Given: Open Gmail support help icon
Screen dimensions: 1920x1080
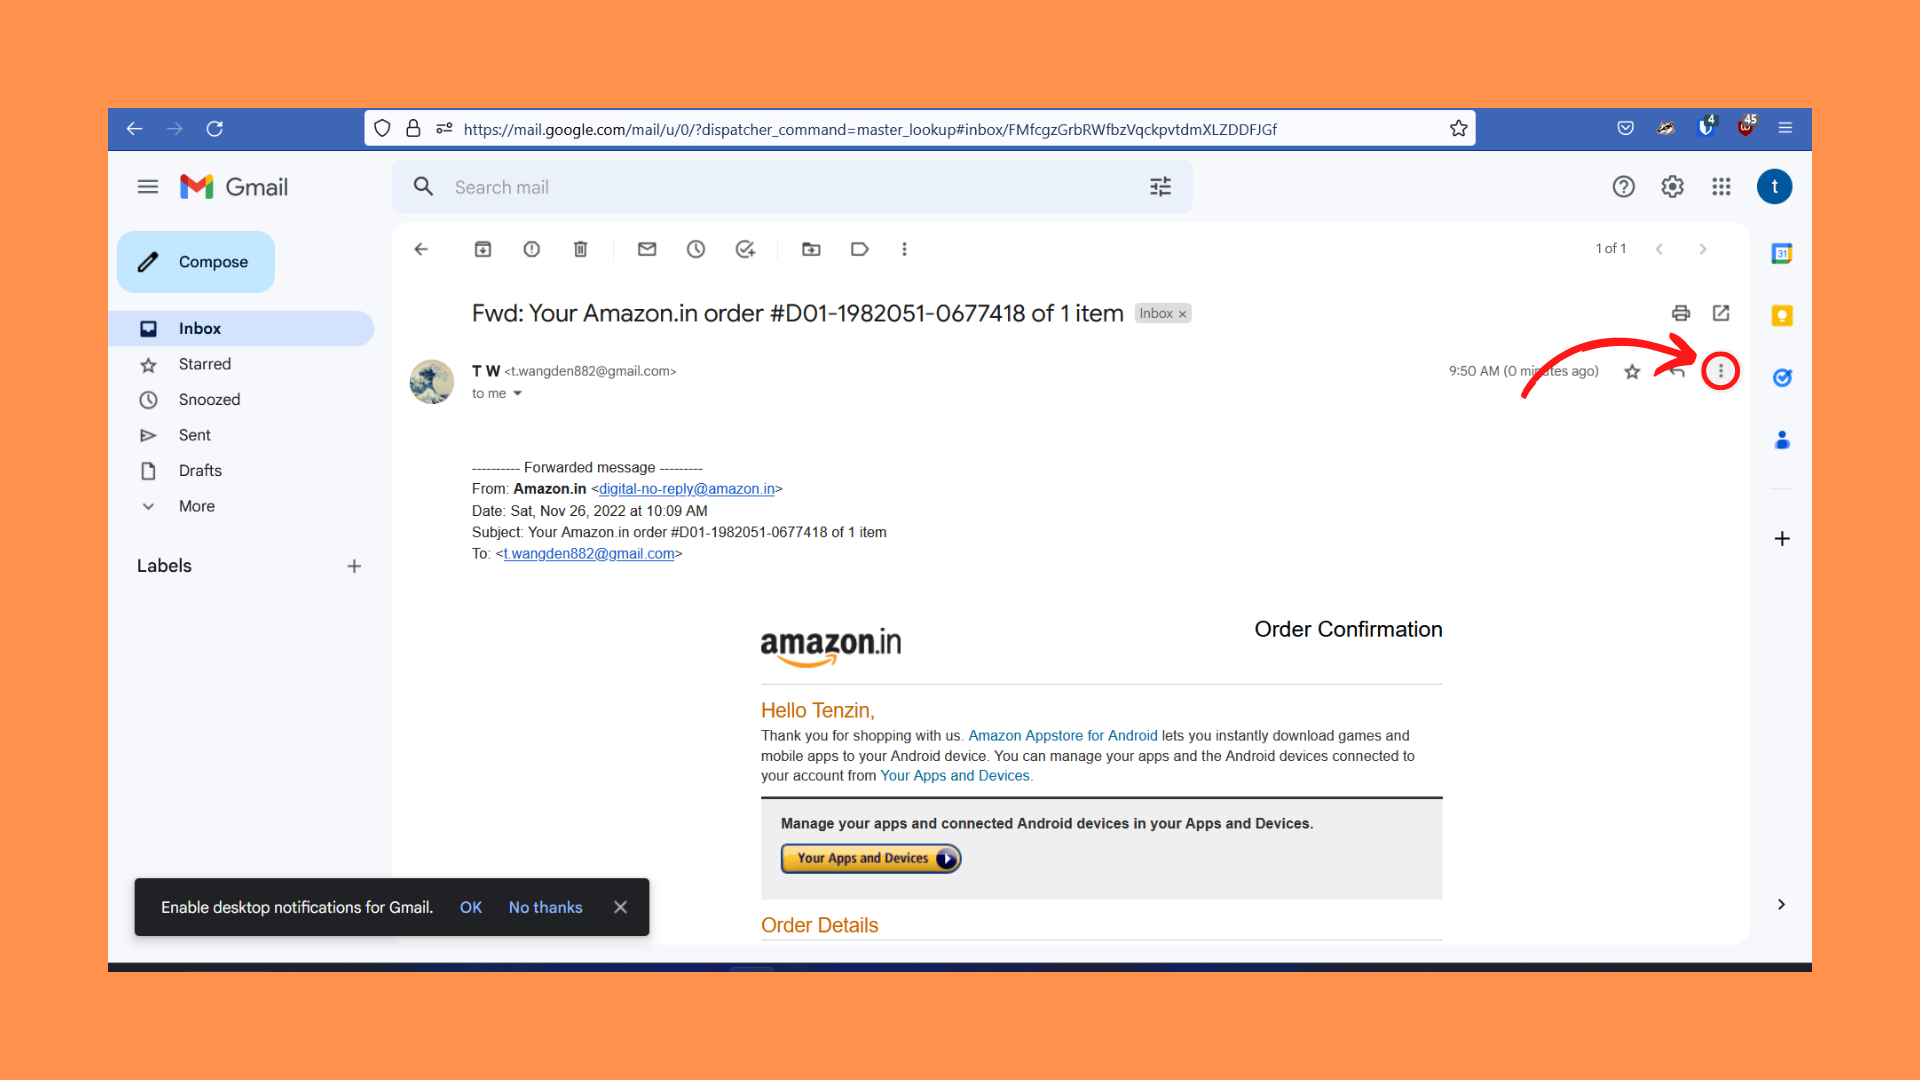Looking at the screenshot, I should tap(1623, 187).
